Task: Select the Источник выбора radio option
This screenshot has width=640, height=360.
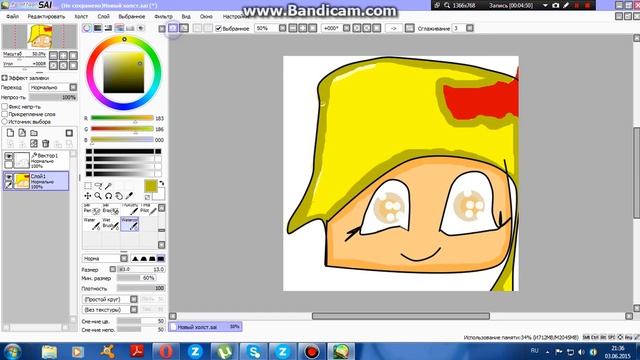Action: point(4,122)
